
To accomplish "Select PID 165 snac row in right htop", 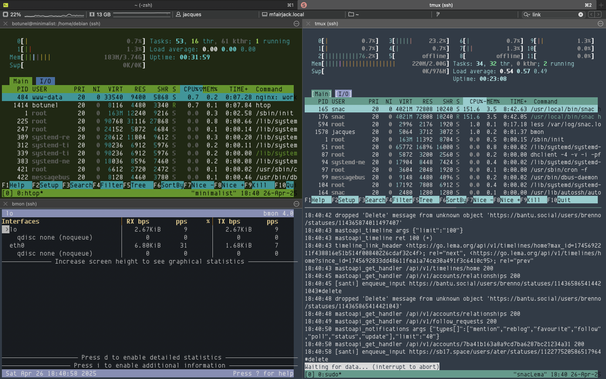I will tap(451, 109).
